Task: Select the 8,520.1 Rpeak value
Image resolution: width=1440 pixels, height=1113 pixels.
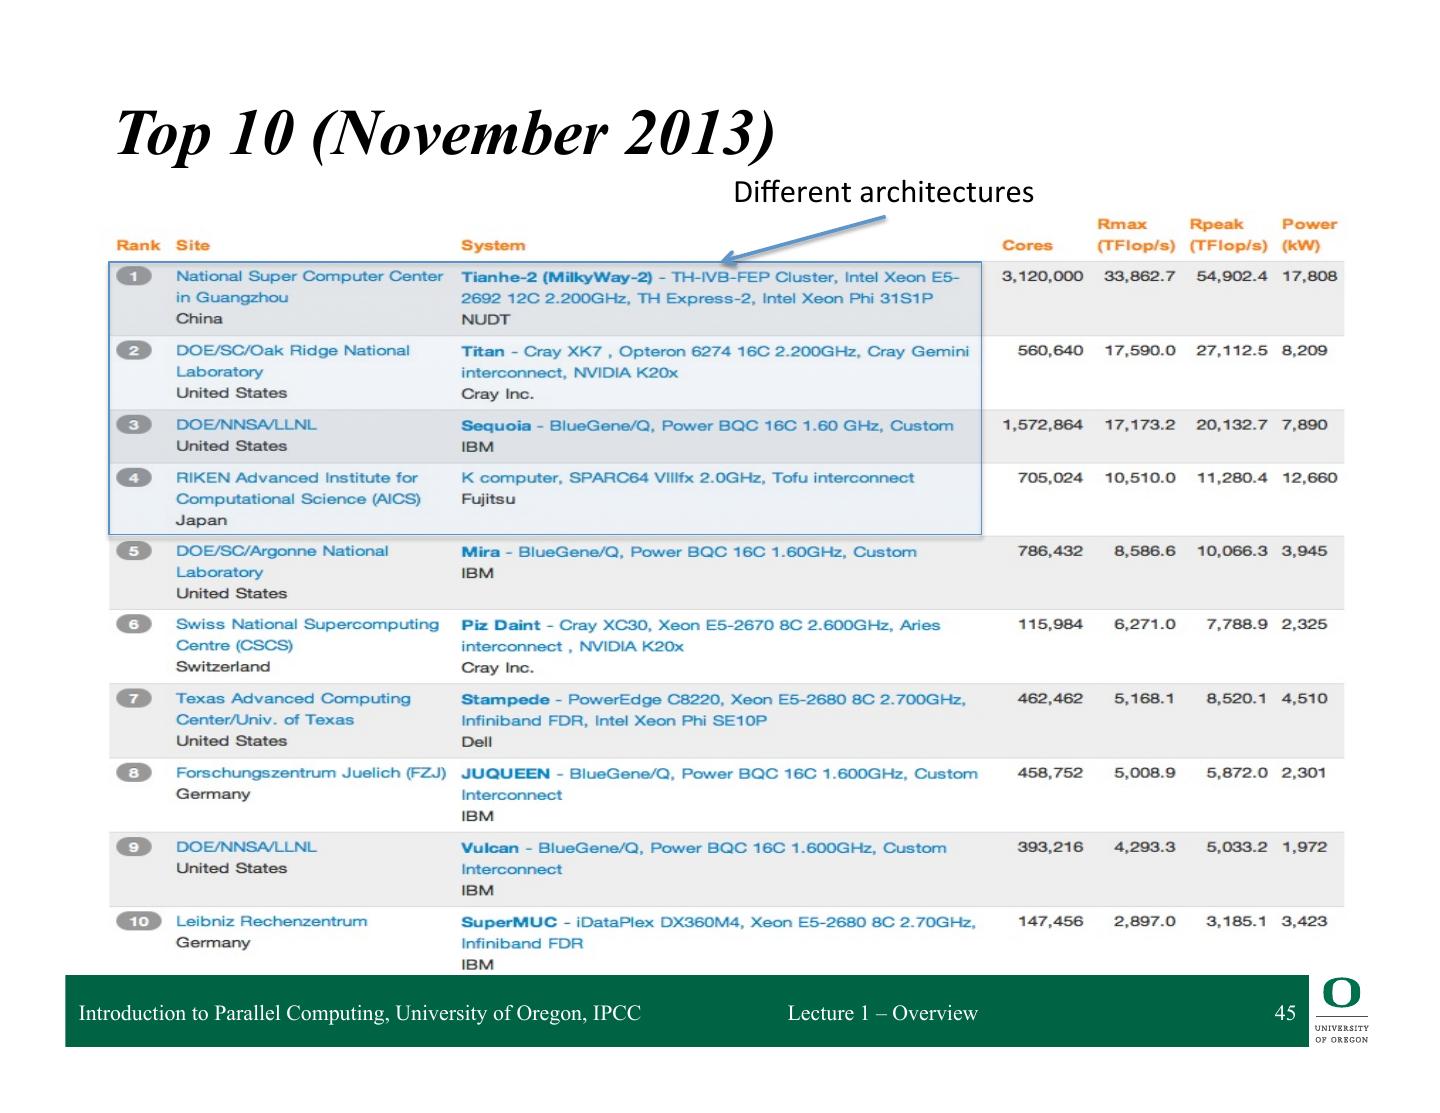Action: [1237, 698]
